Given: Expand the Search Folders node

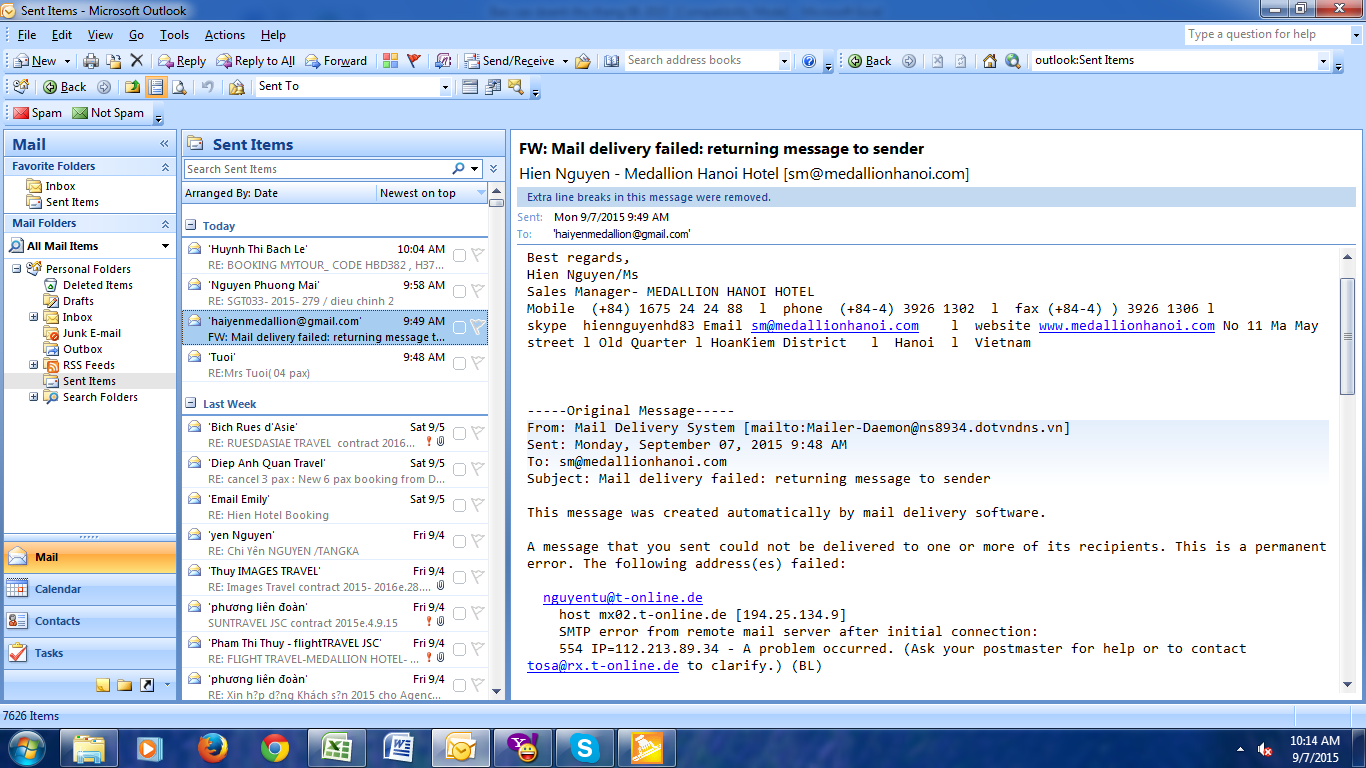Looking at the screenshot, I should 34,397.
